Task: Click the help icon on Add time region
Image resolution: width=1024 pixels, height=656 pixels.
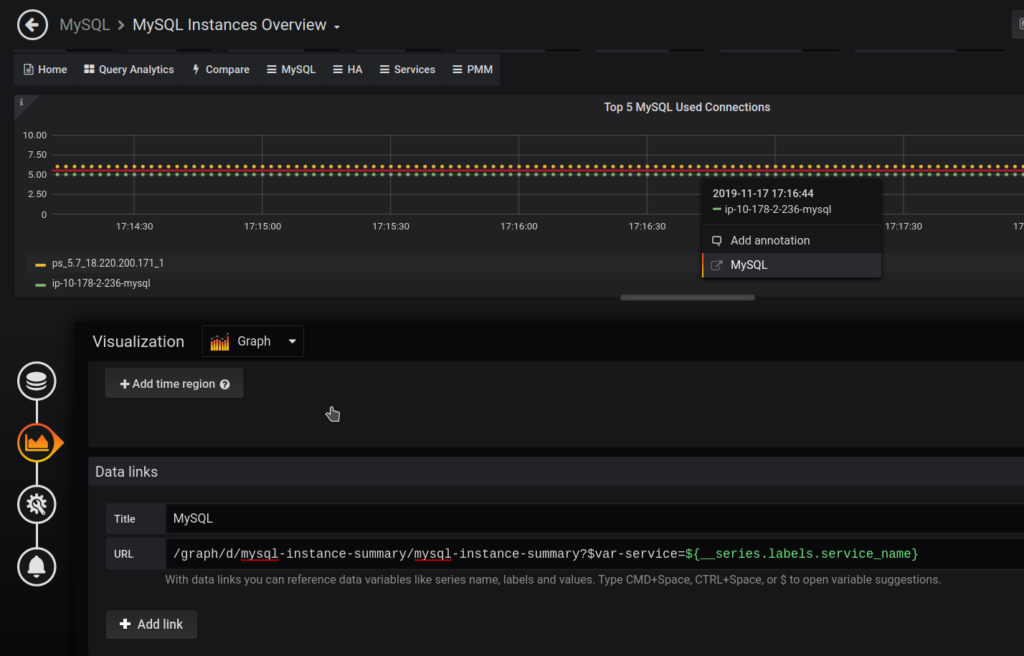Action: [225, 384]
